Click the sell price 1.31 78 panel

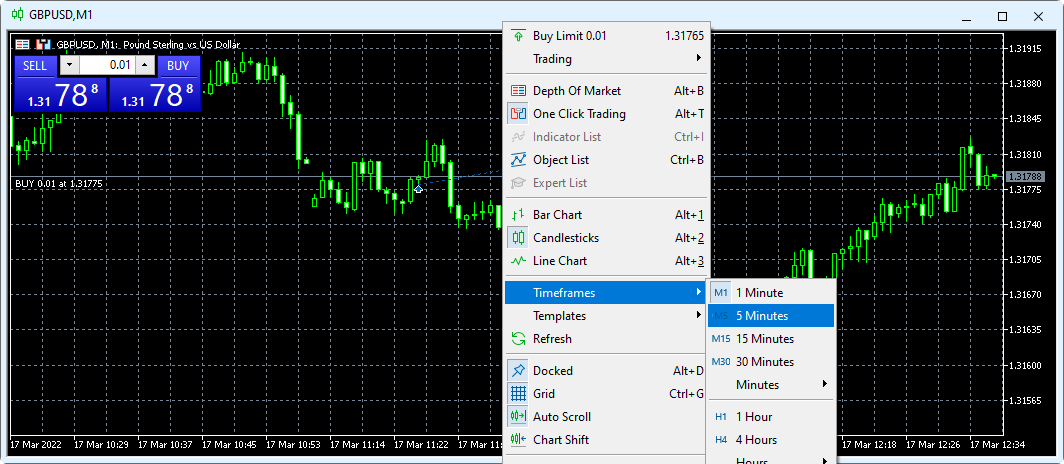click(61, 95)
